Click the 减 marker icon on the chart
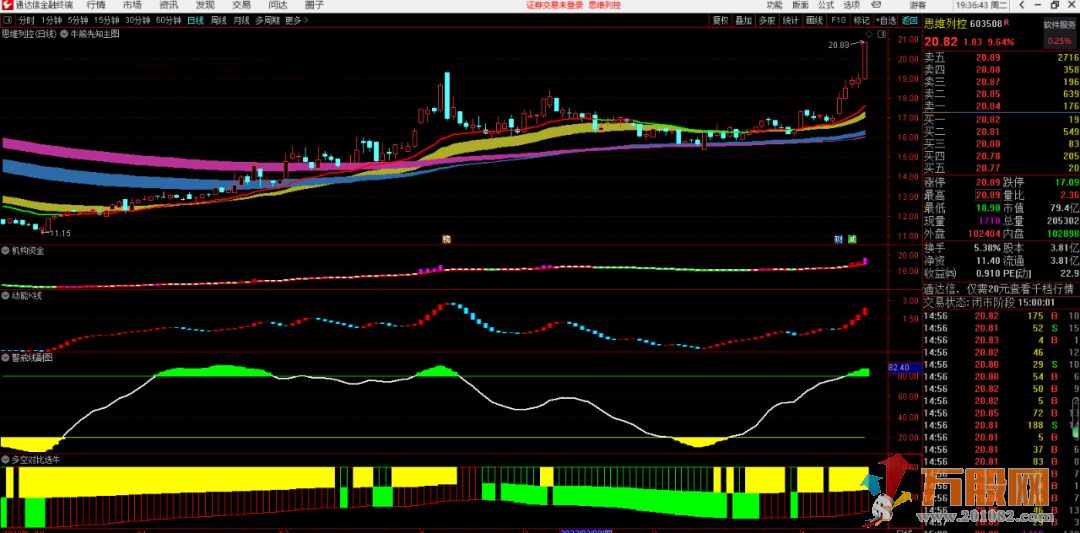Viewport: 1080px width, 533px height. pyautogui.click(x=851, y=239)
